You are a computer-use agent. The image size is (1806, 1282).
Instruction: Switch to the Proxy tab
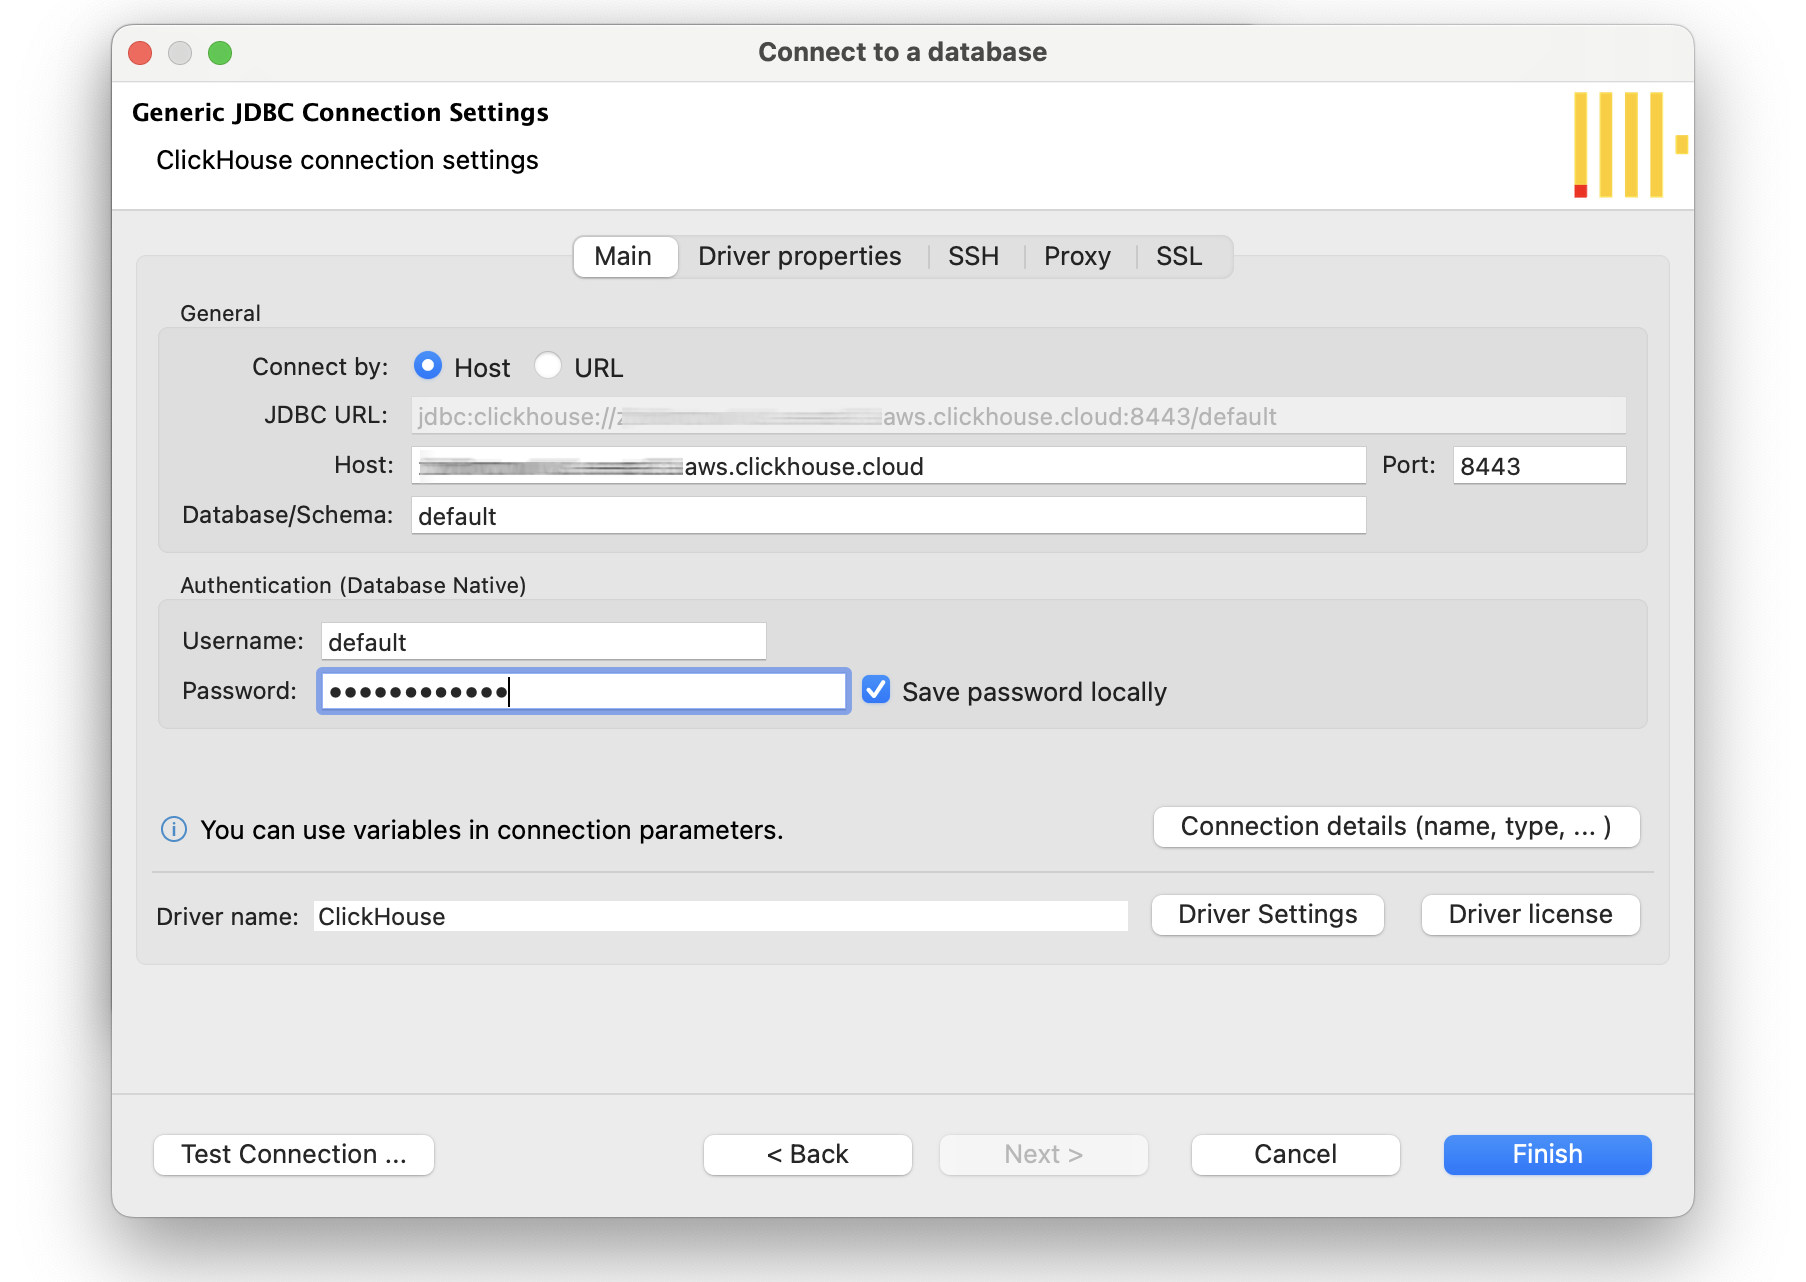1077,257
